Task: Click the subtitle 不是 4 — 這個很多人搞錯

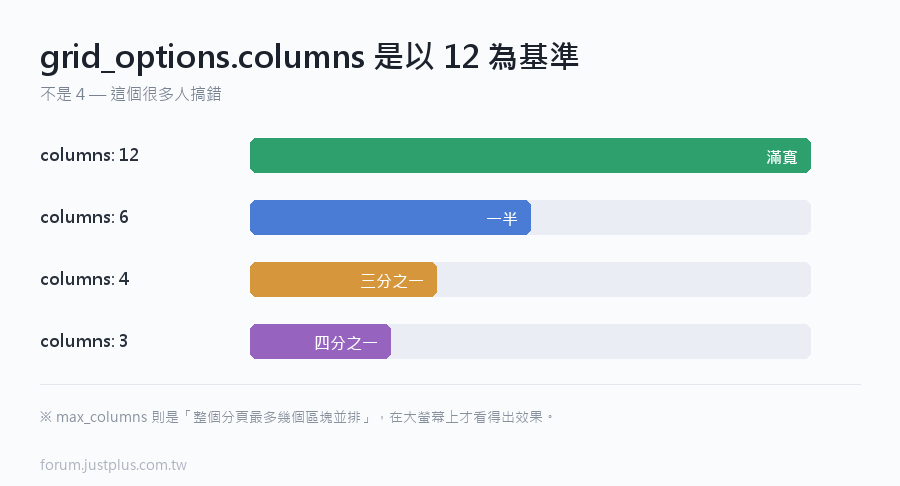Action: pyautogui.click(x=131, y=94)
